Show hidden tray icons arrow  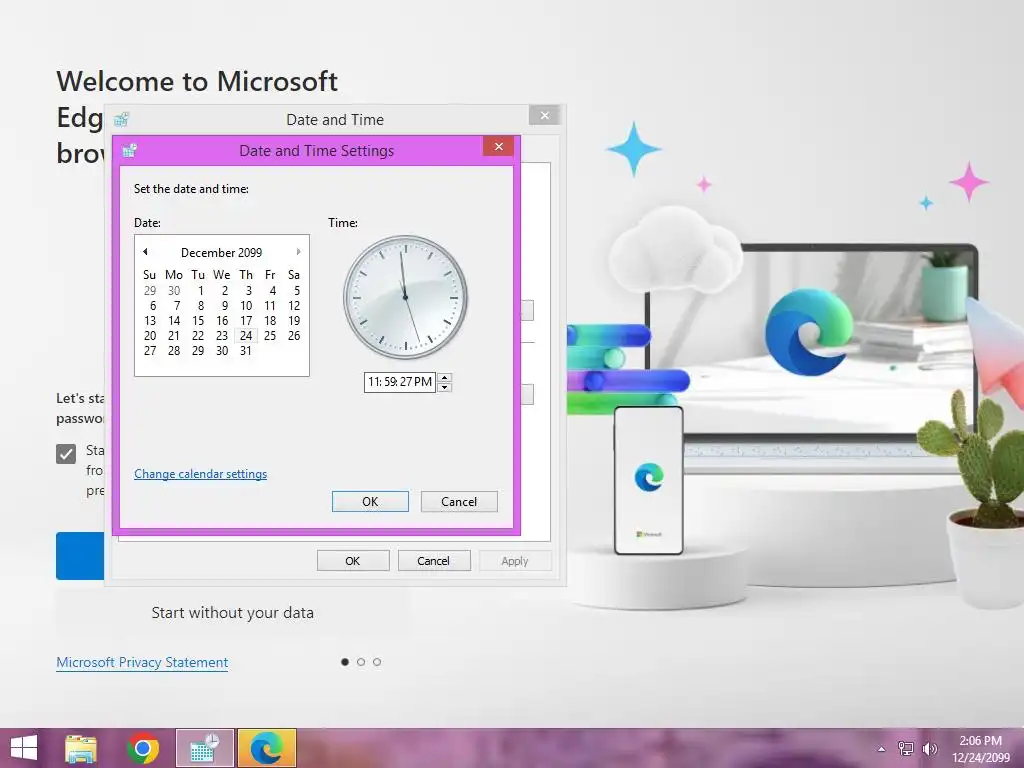click(x=881, y=749)
